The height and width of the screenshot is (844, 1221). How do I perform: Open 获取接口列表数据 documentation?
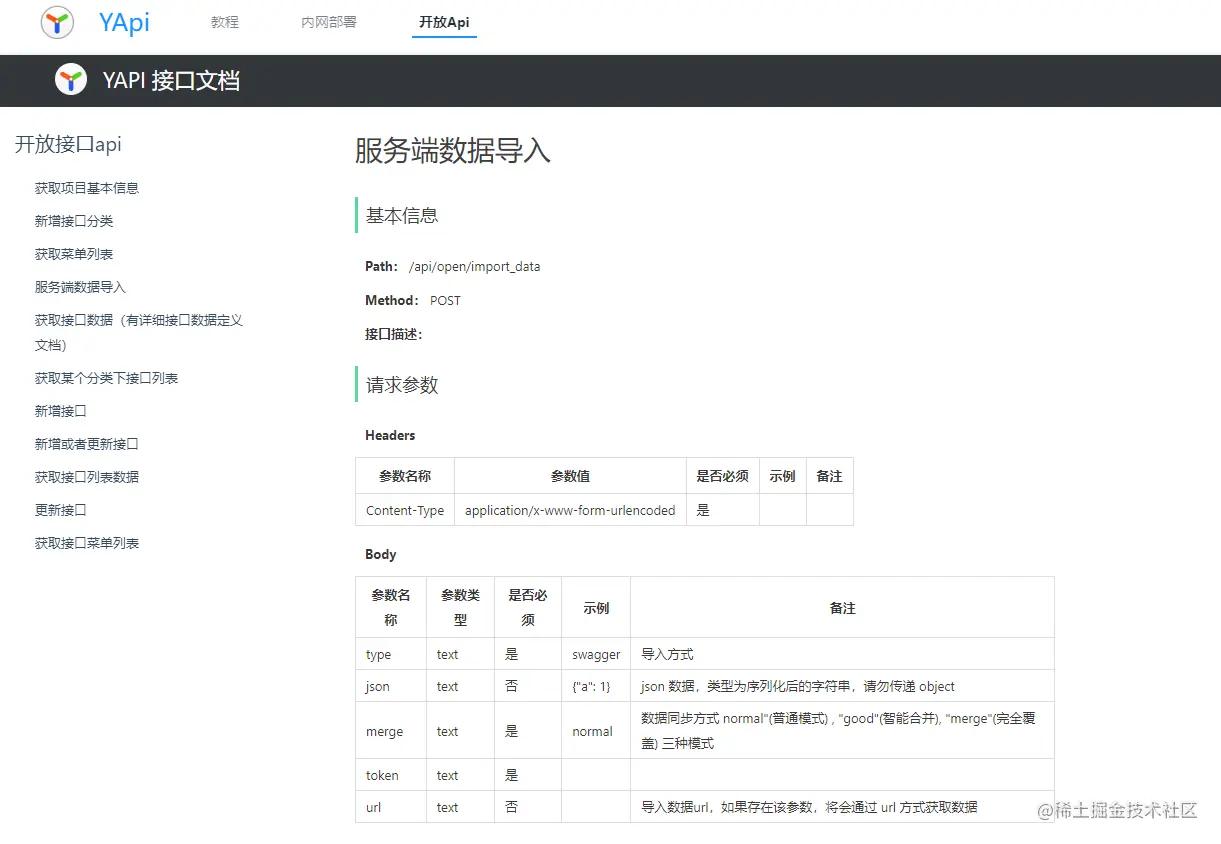[88, 477]
